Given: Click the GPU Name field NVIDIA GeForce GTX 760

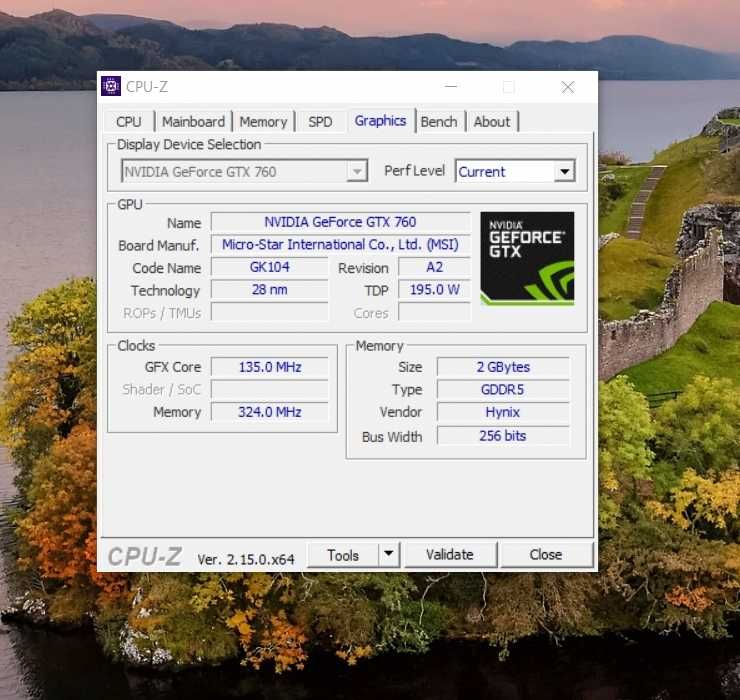Looking at the screenshot, I should pos(340,222).
